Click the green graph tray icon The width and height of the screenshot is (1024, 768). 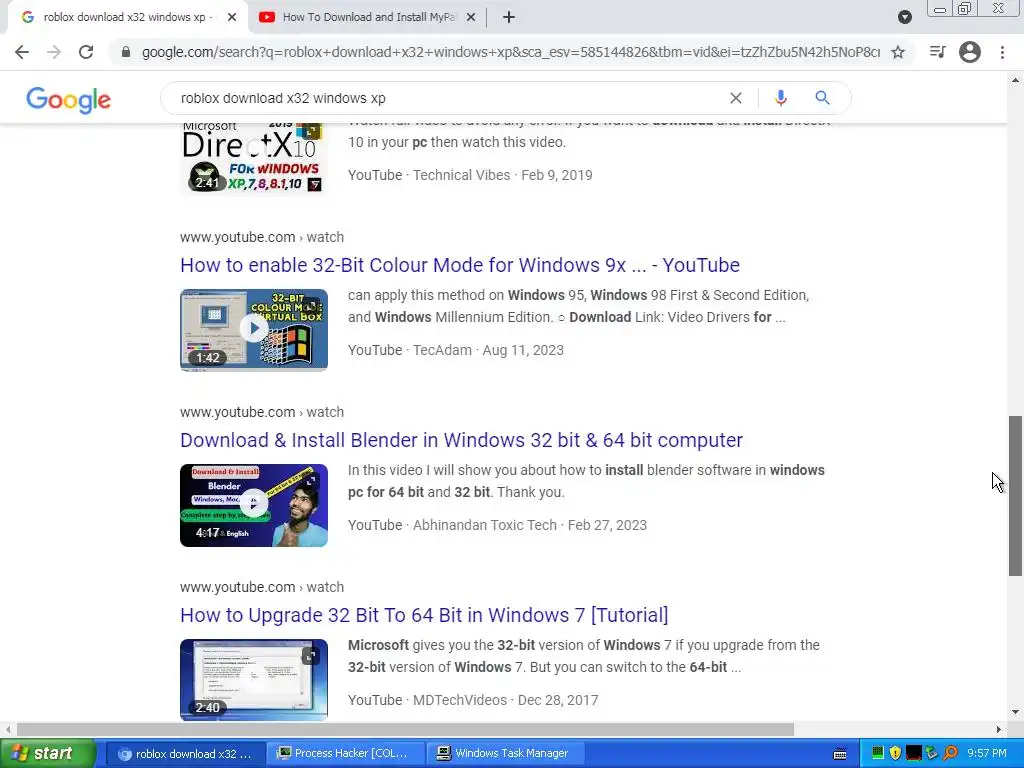[878, 753]
